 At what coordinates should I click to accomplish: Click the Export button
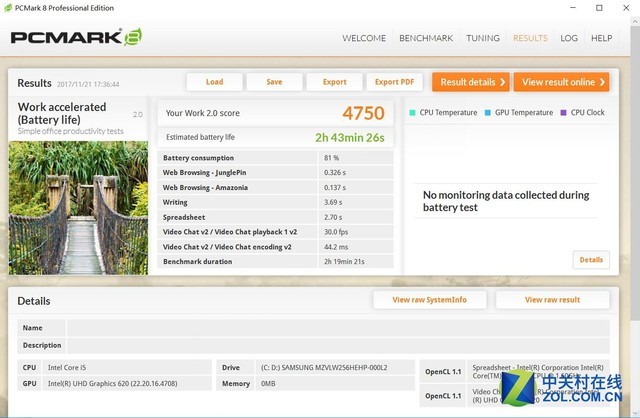(334, 82)
